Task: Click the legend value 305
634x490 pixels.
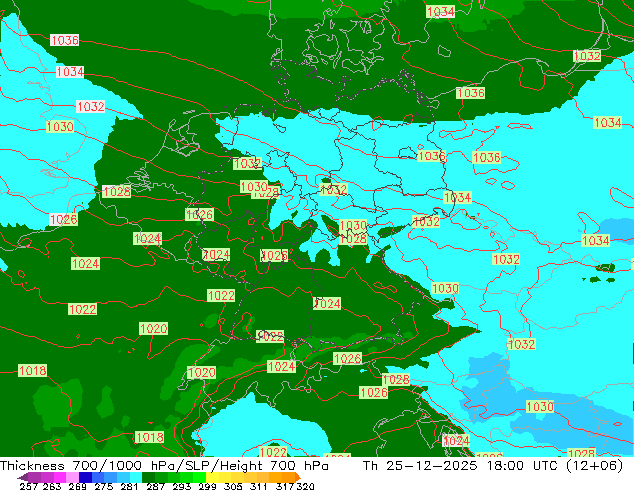Action: pyautogui.click(x=233, y=486)
